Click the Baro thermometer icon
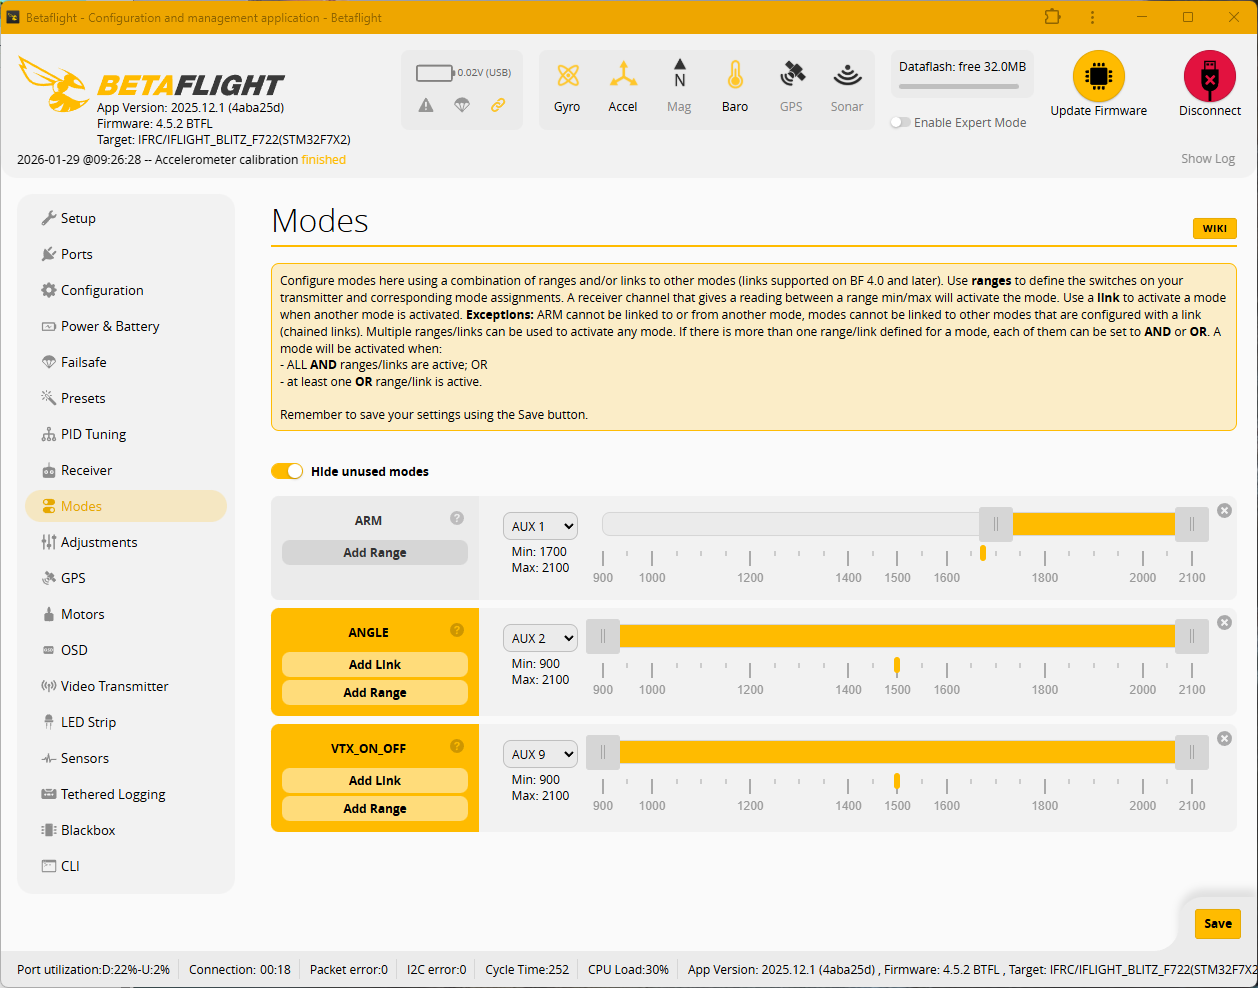Viewport: 1258px width, 988px height. [735, 76]
